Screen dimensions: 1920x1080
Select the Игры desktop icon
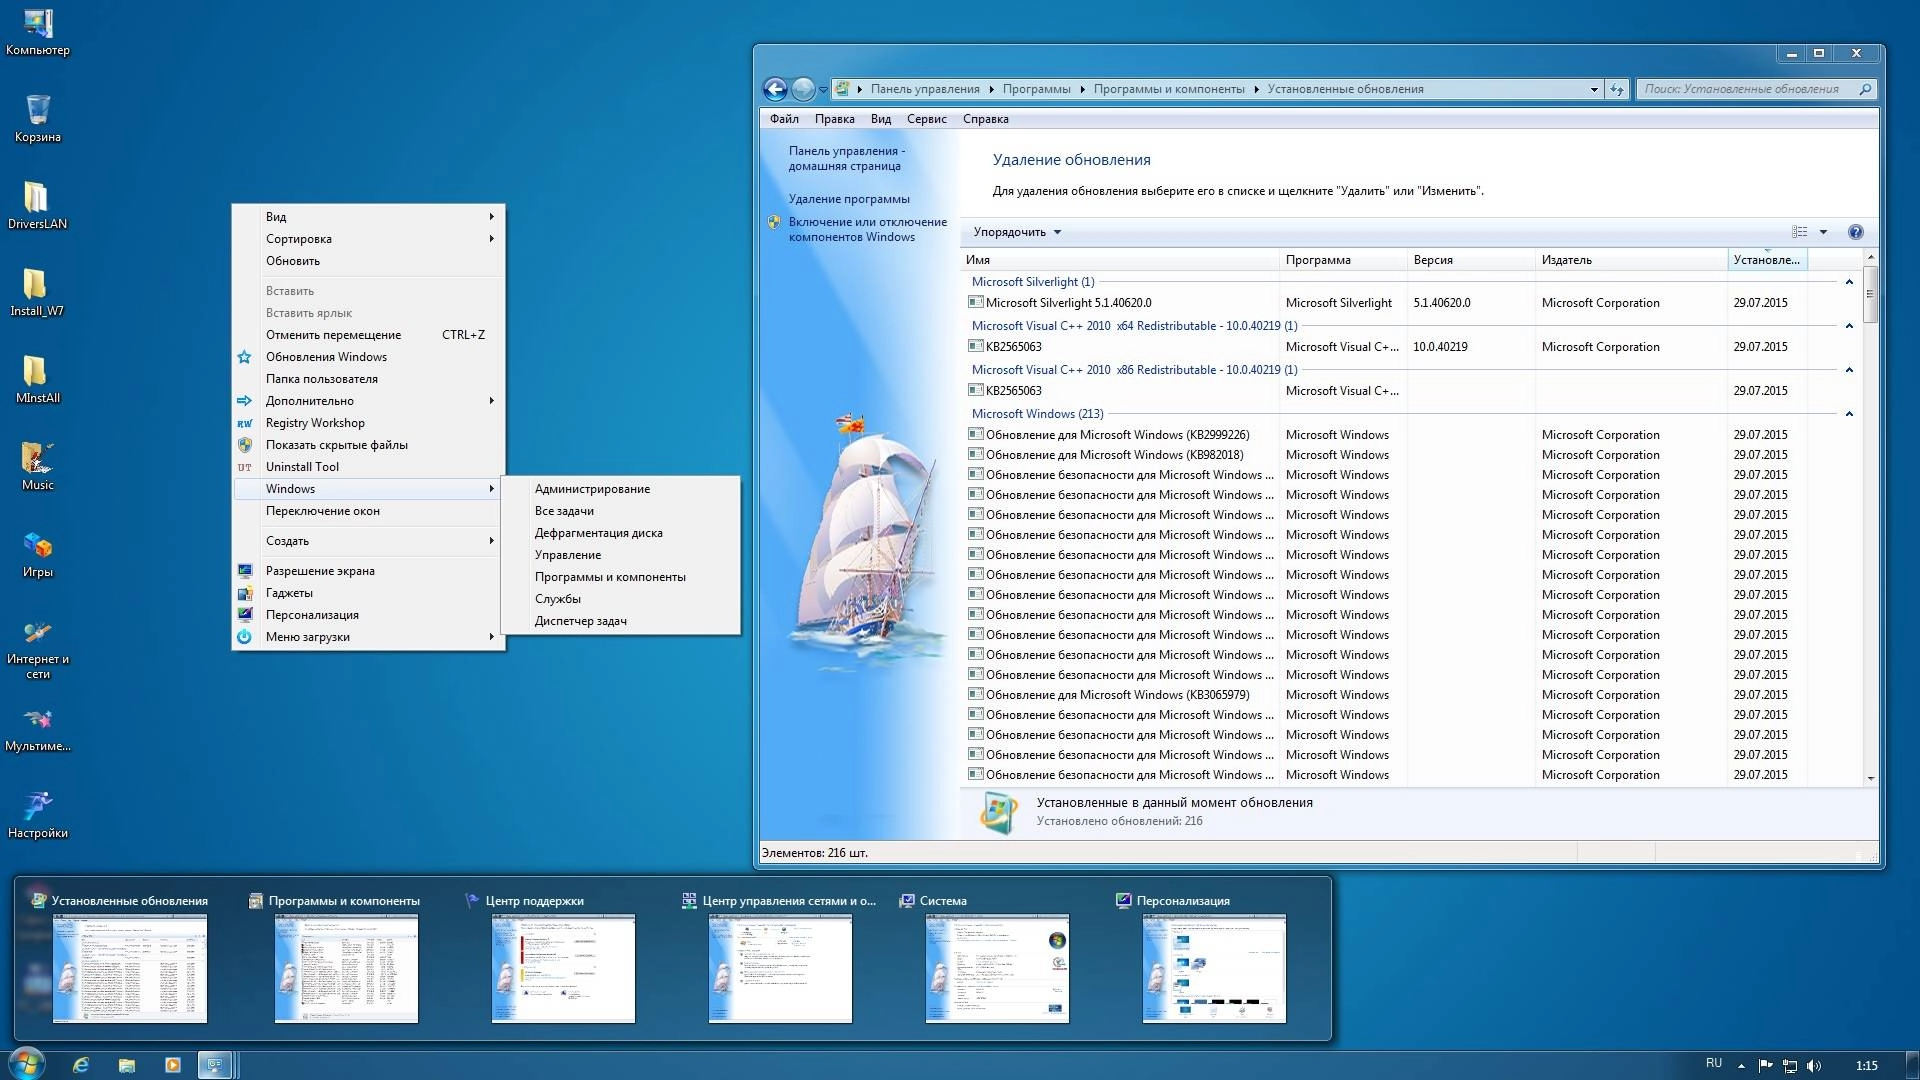click(x=38, y=553)
